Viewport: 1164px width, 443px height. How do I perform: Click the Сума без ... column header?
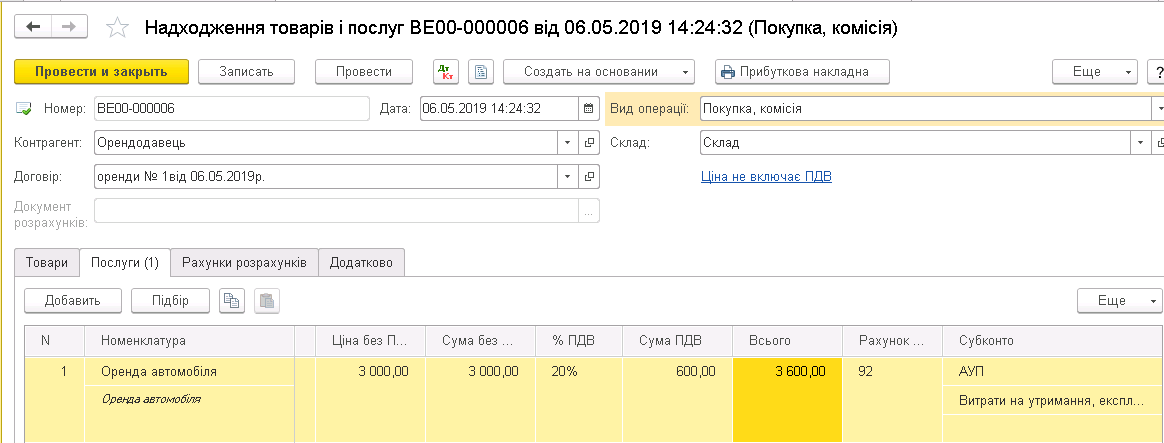480,341
